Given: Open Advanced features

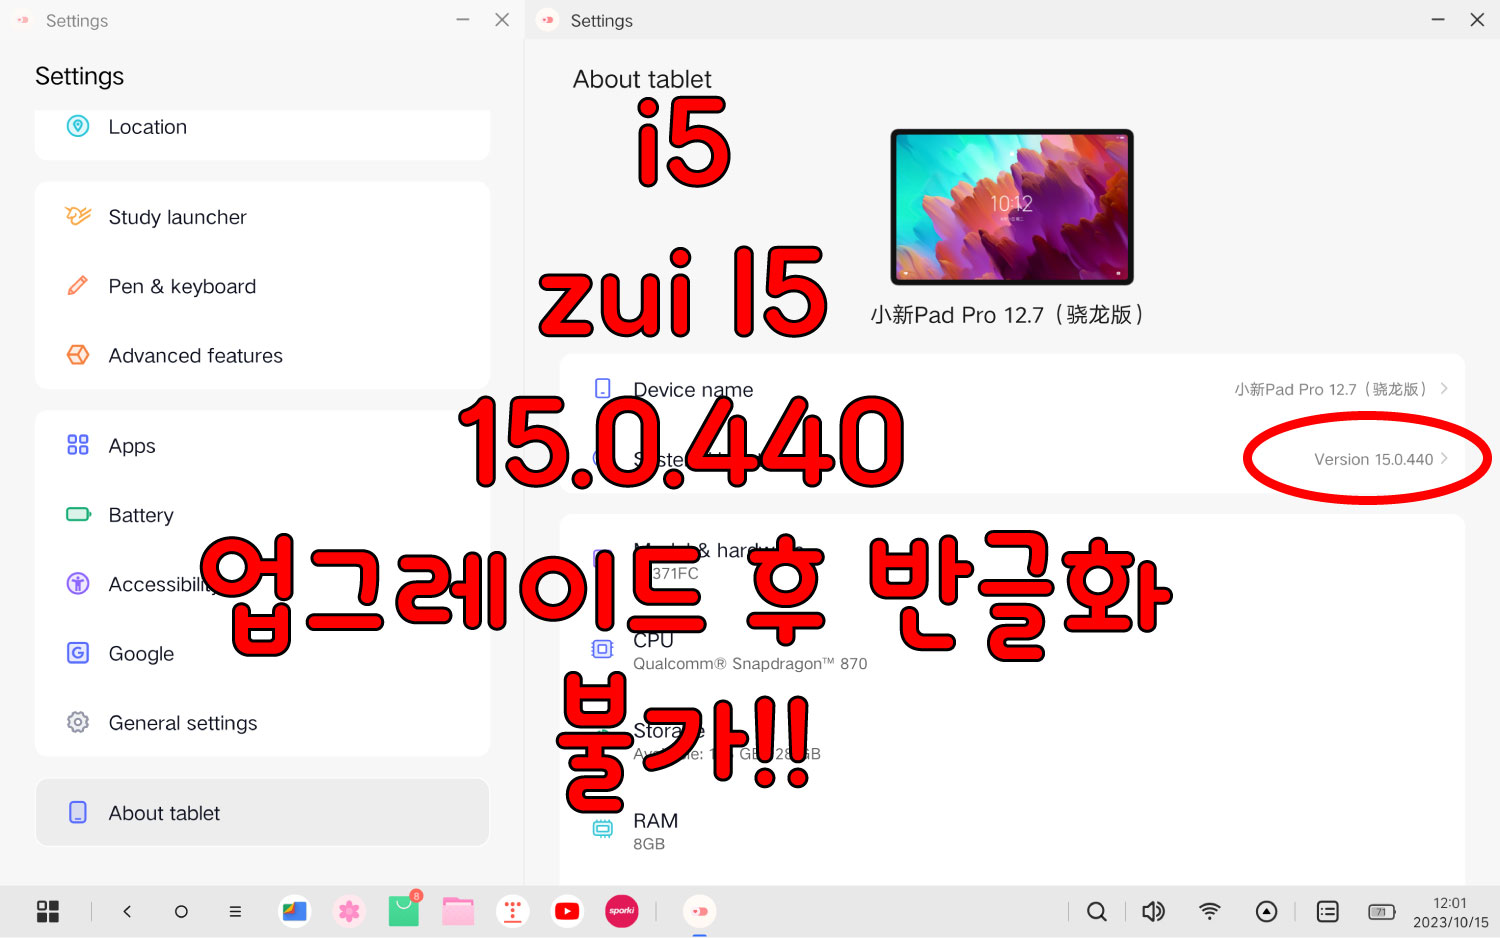Looking at the screenshot, I should [262, 355].
